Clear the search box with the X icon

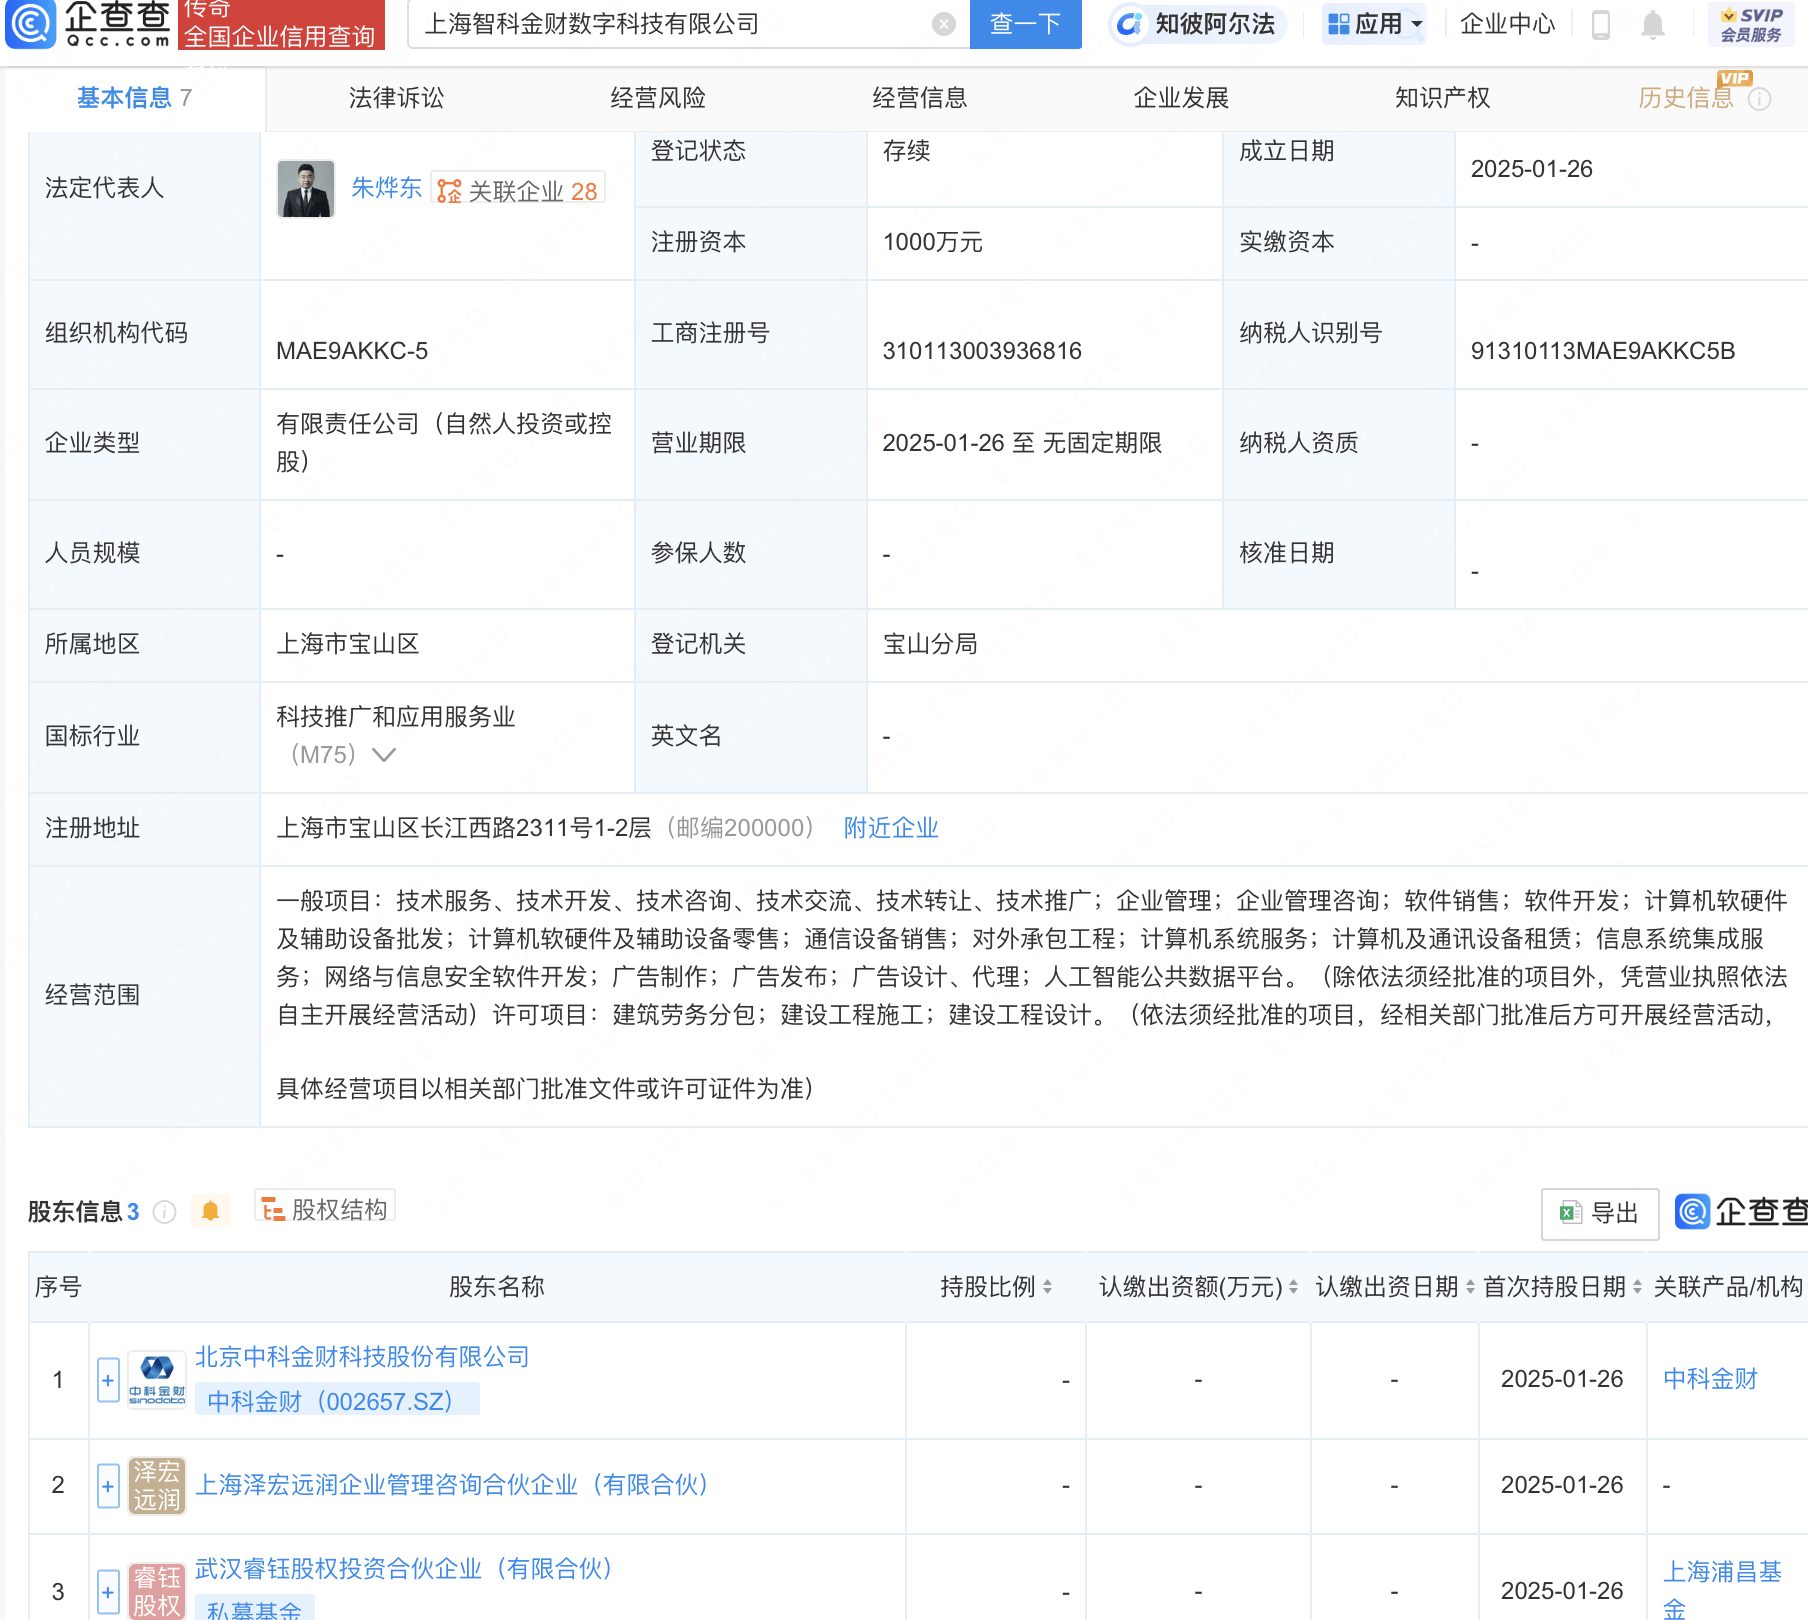coord(943,24)
